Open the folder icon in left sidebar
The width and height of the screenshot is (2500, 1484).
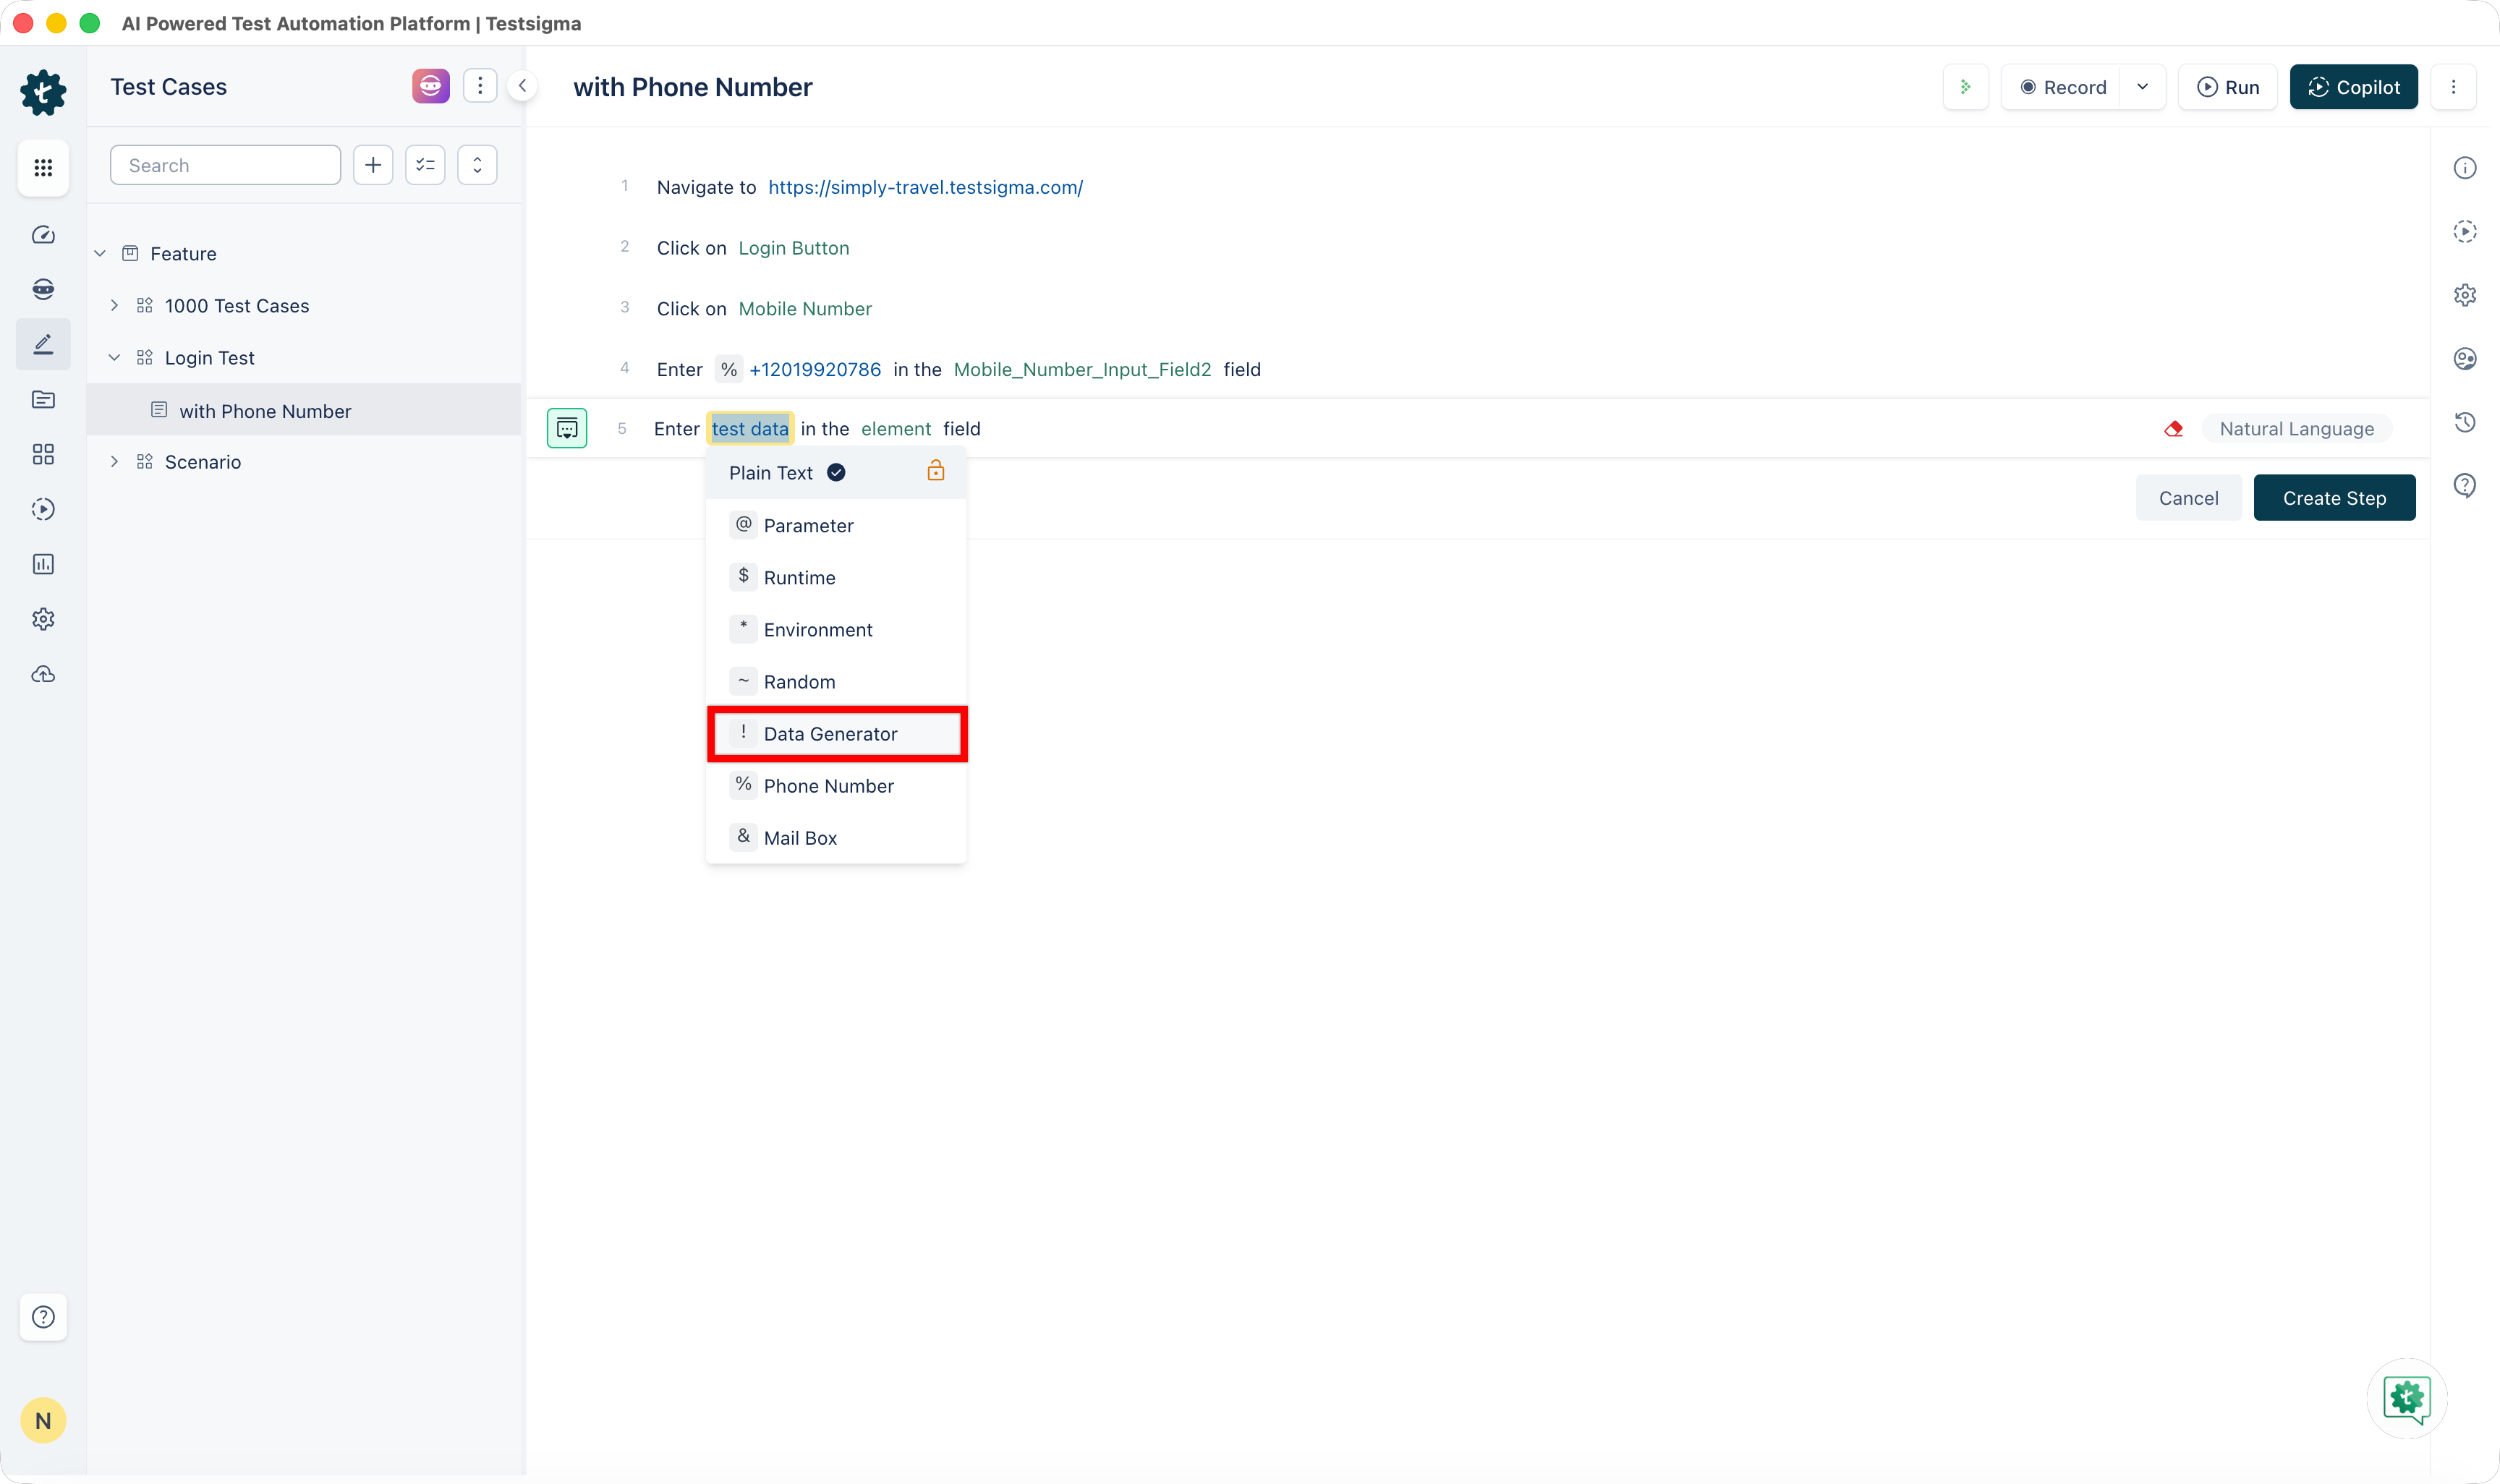[x=43, y=400]
